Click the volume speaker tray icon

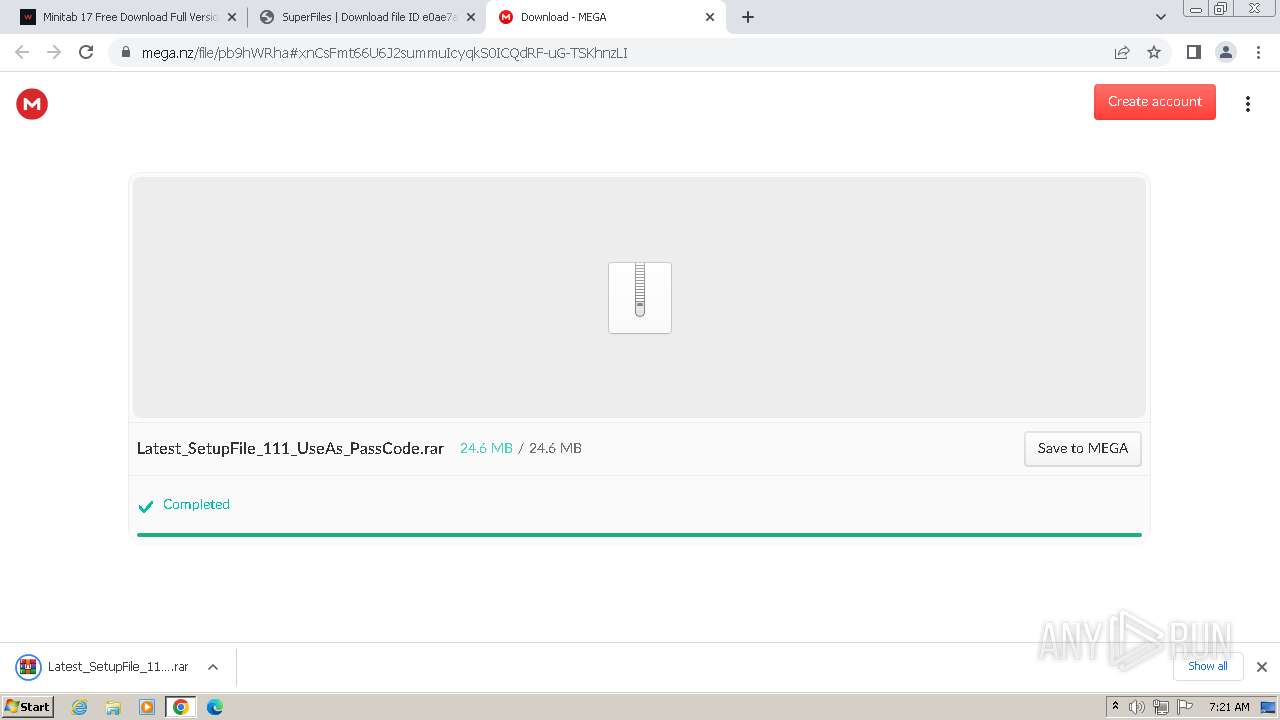1137,707
